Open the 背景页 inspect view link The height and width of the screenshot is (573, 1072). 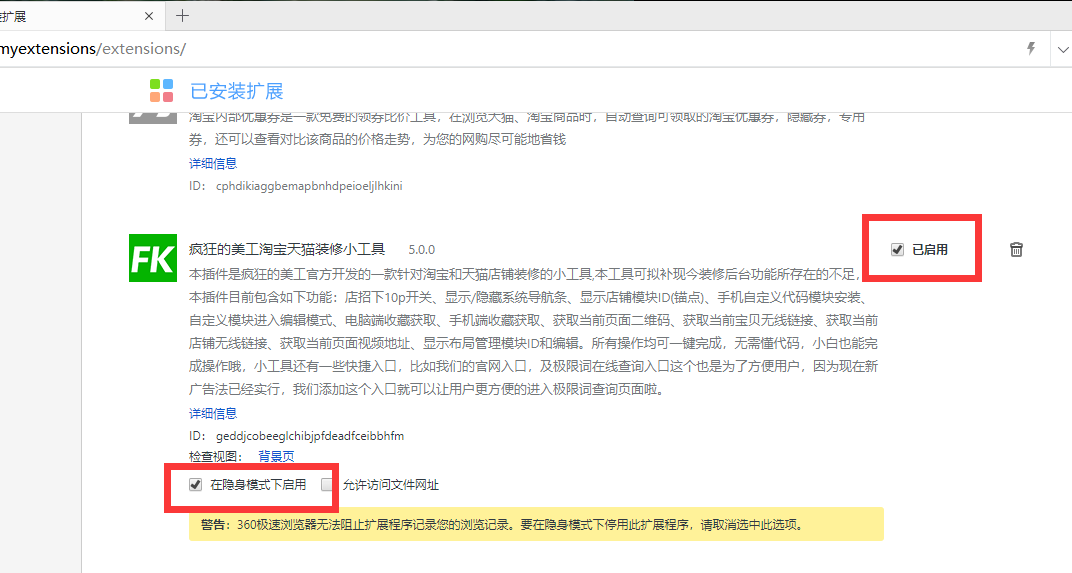point(276,456)
